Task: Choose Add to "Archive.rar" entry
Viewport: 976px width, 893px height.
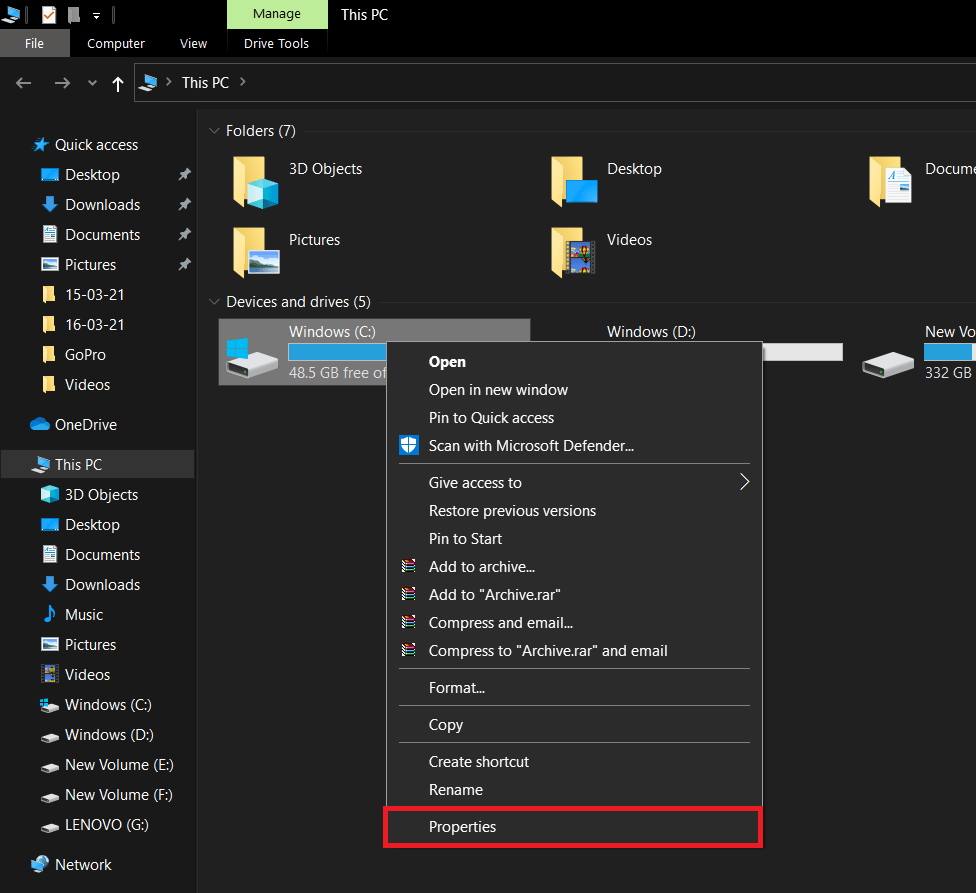Action: pos(574,594)
